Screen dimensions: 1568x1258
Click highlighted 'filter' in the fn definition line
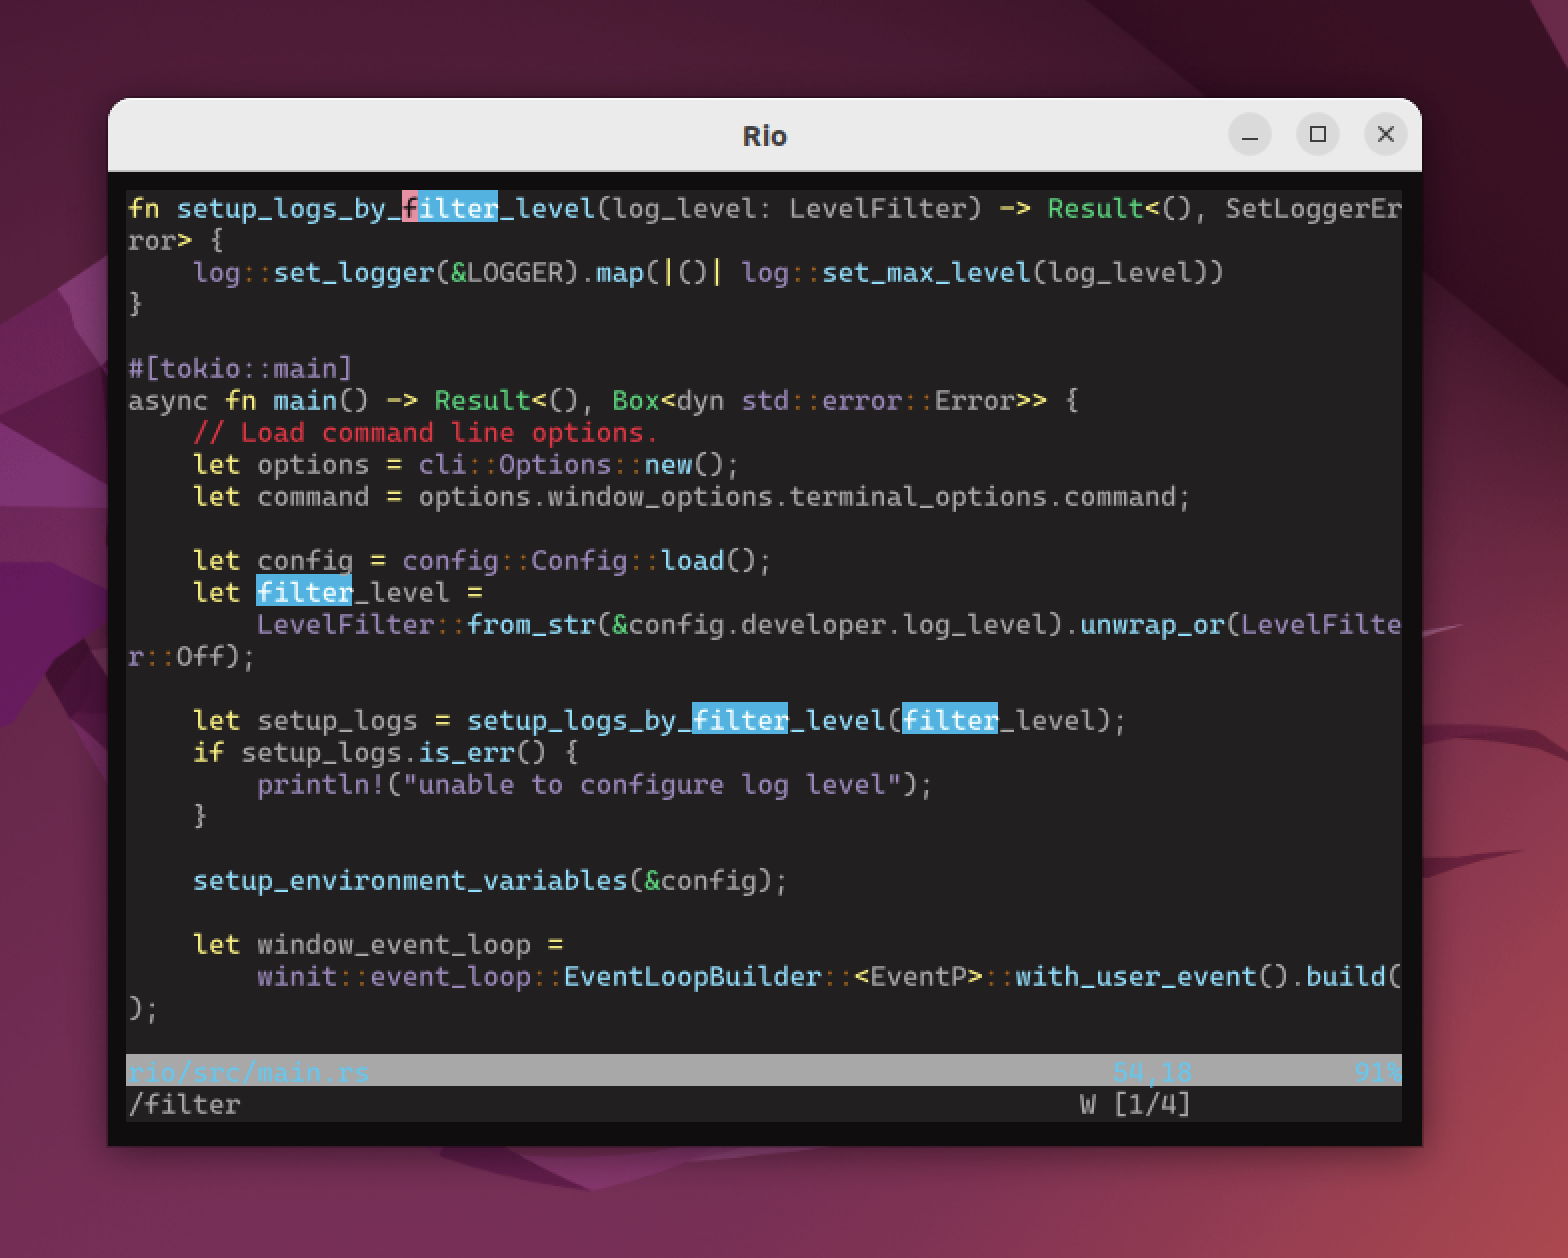[x=450, y=208]
